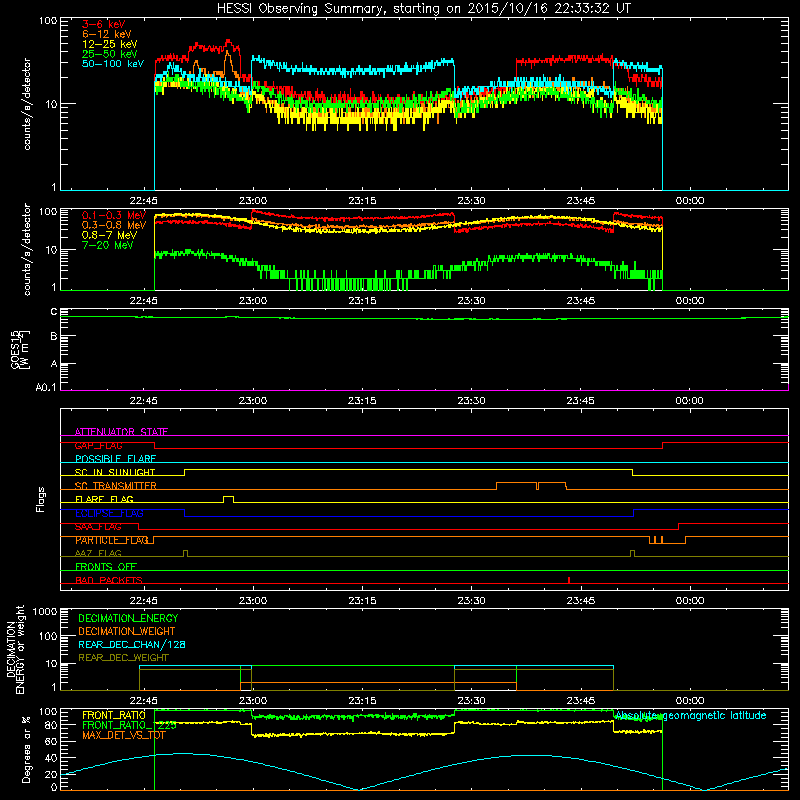Select the 3-6 keV legend label

click(x=103, y=24)
